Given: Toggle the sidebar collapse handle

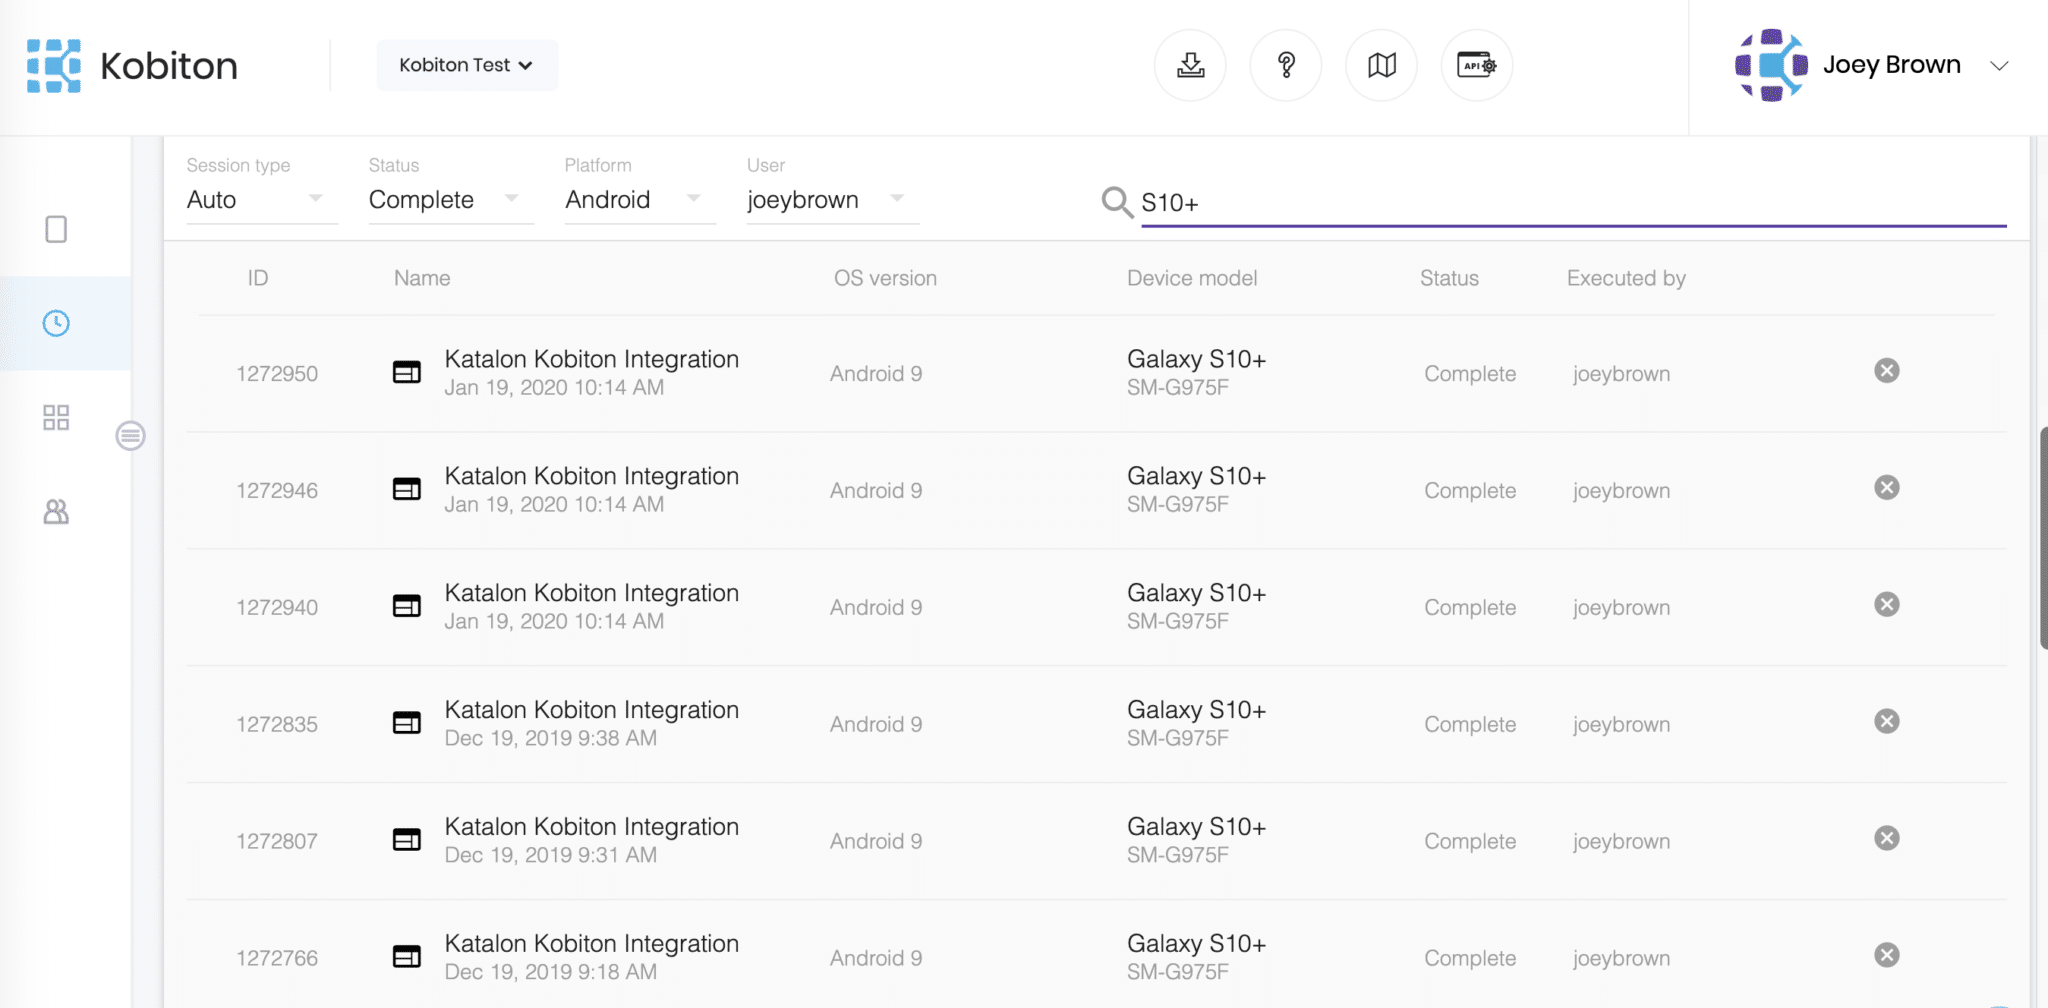Looking at the screenshot, I should tap(130, 436).
